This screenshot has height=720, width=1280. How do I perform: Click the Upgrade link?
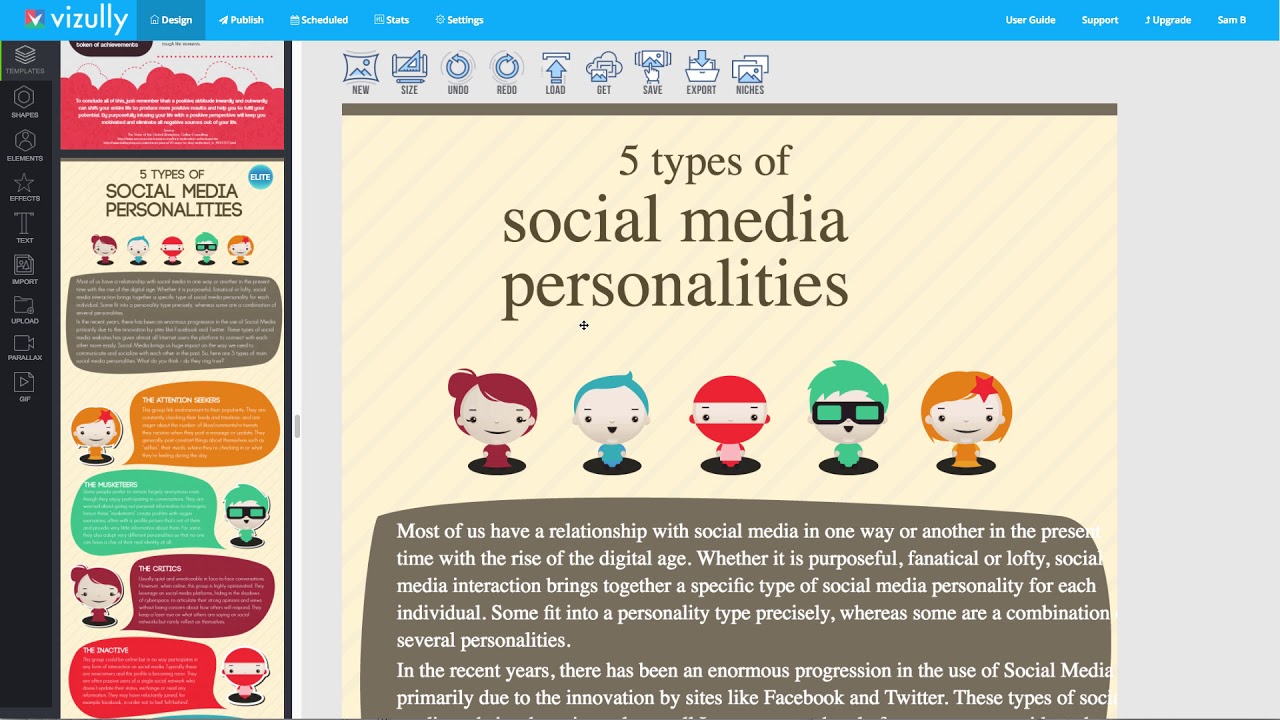[x=1168, y=20]
